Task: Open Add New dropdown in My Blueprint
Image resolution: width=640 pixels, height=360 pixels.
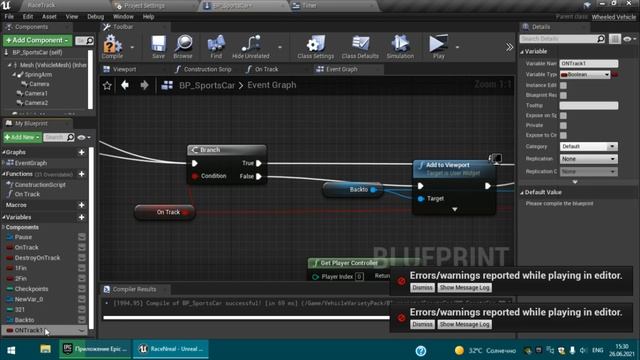Action: pos(22,137)
